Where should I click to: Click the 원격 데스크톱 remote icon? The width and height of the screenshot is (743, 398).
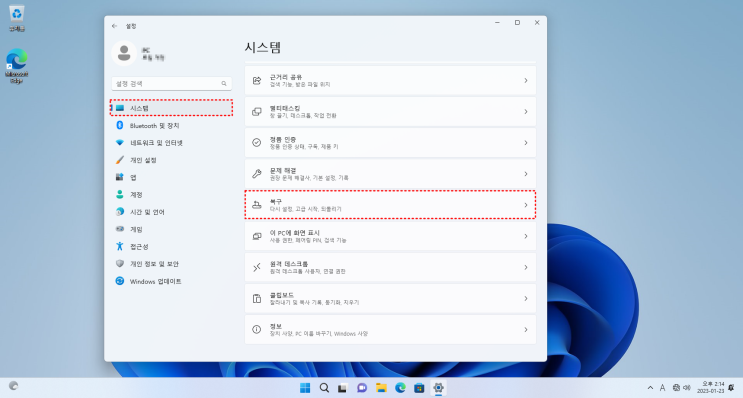tap(257, 267)
